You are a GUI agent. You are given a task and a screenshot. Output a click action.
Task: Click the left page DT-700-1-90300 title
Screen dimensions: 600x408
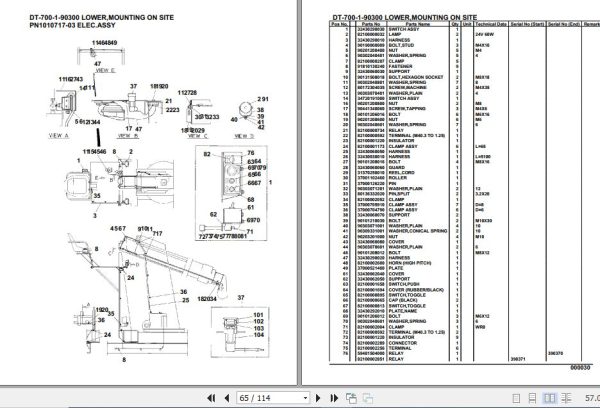pyautogui.click(x=101, y=18)
